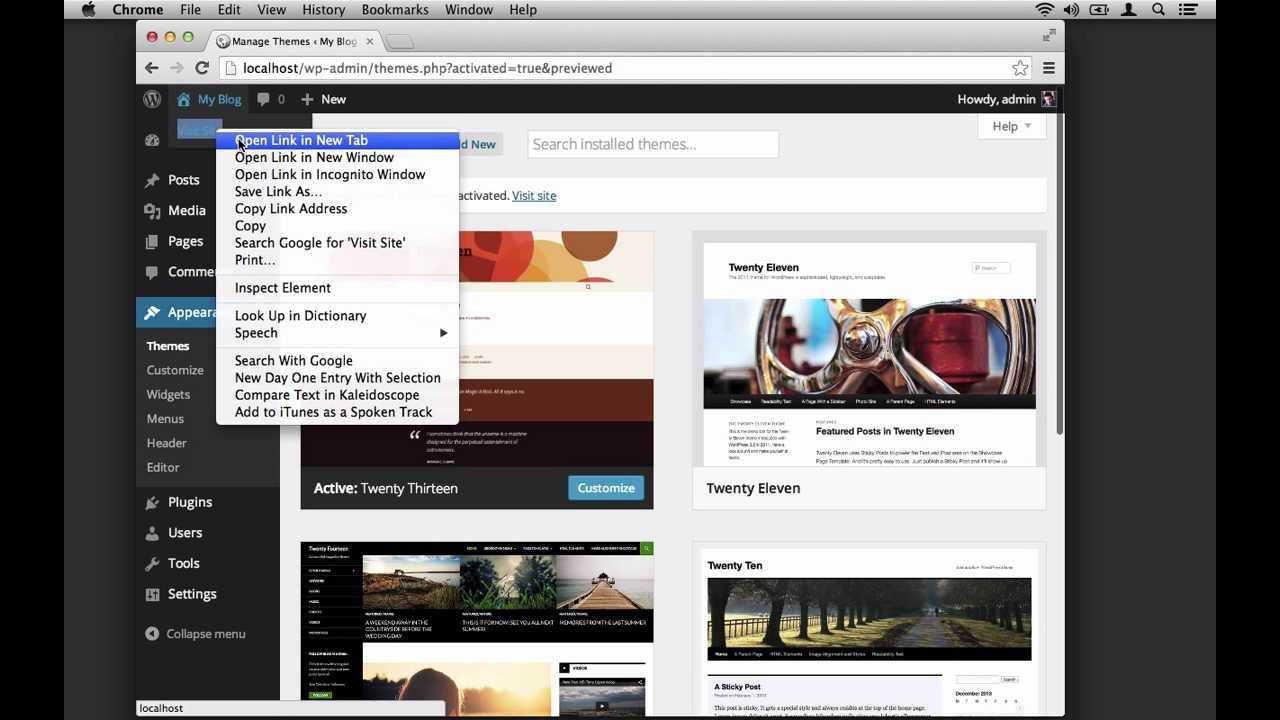Click the Comments icon in sidebar
1280x720 pixels.
(152, 271)
